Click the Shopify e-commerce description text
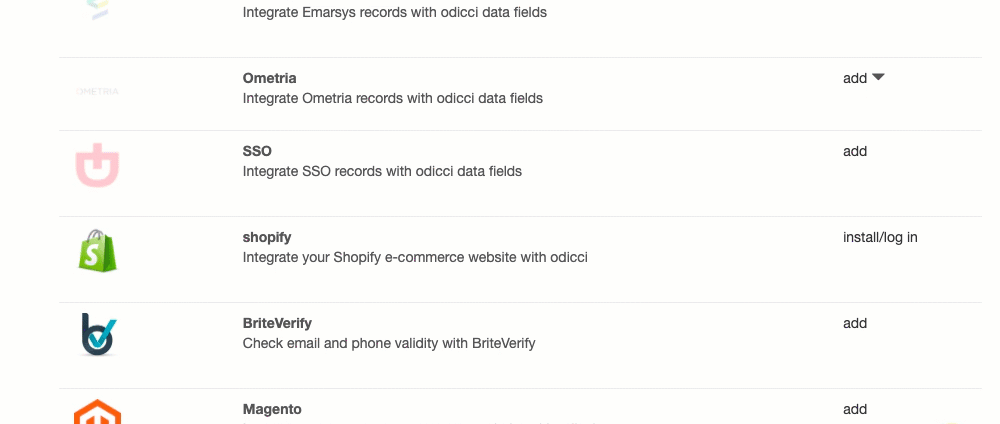Viewport: 1000px width, 424px height. pyautogui.click(x=415, y=257)
